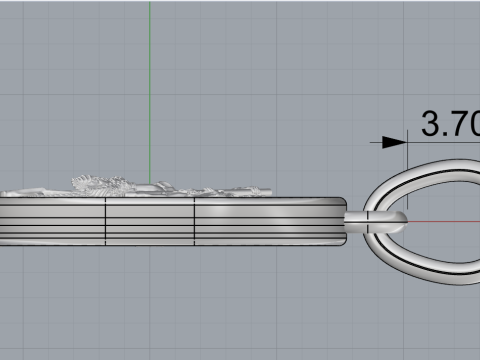Select the flat pendant disc body
480x360 pixels.
tap(173, 222)
